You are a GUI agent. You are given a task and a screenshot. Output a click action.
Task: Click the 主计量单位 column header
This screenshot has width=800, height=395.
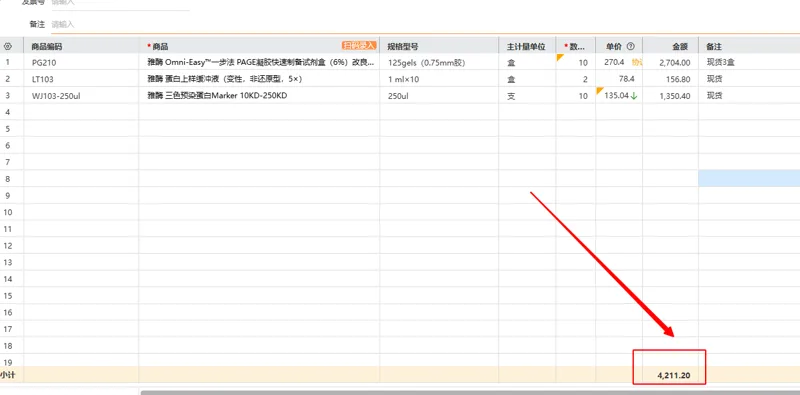point(526,46)
